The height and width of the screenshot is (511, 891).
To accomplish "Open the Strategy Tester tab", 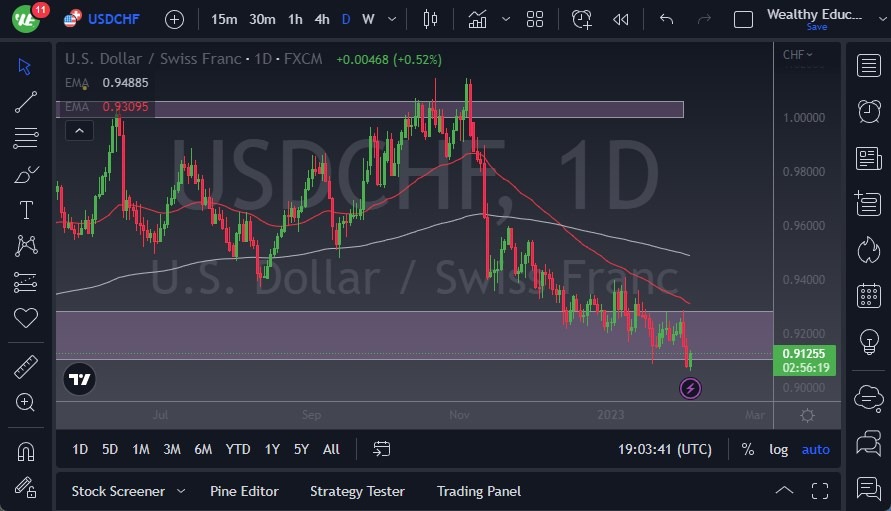I will [x=357, y=491].
